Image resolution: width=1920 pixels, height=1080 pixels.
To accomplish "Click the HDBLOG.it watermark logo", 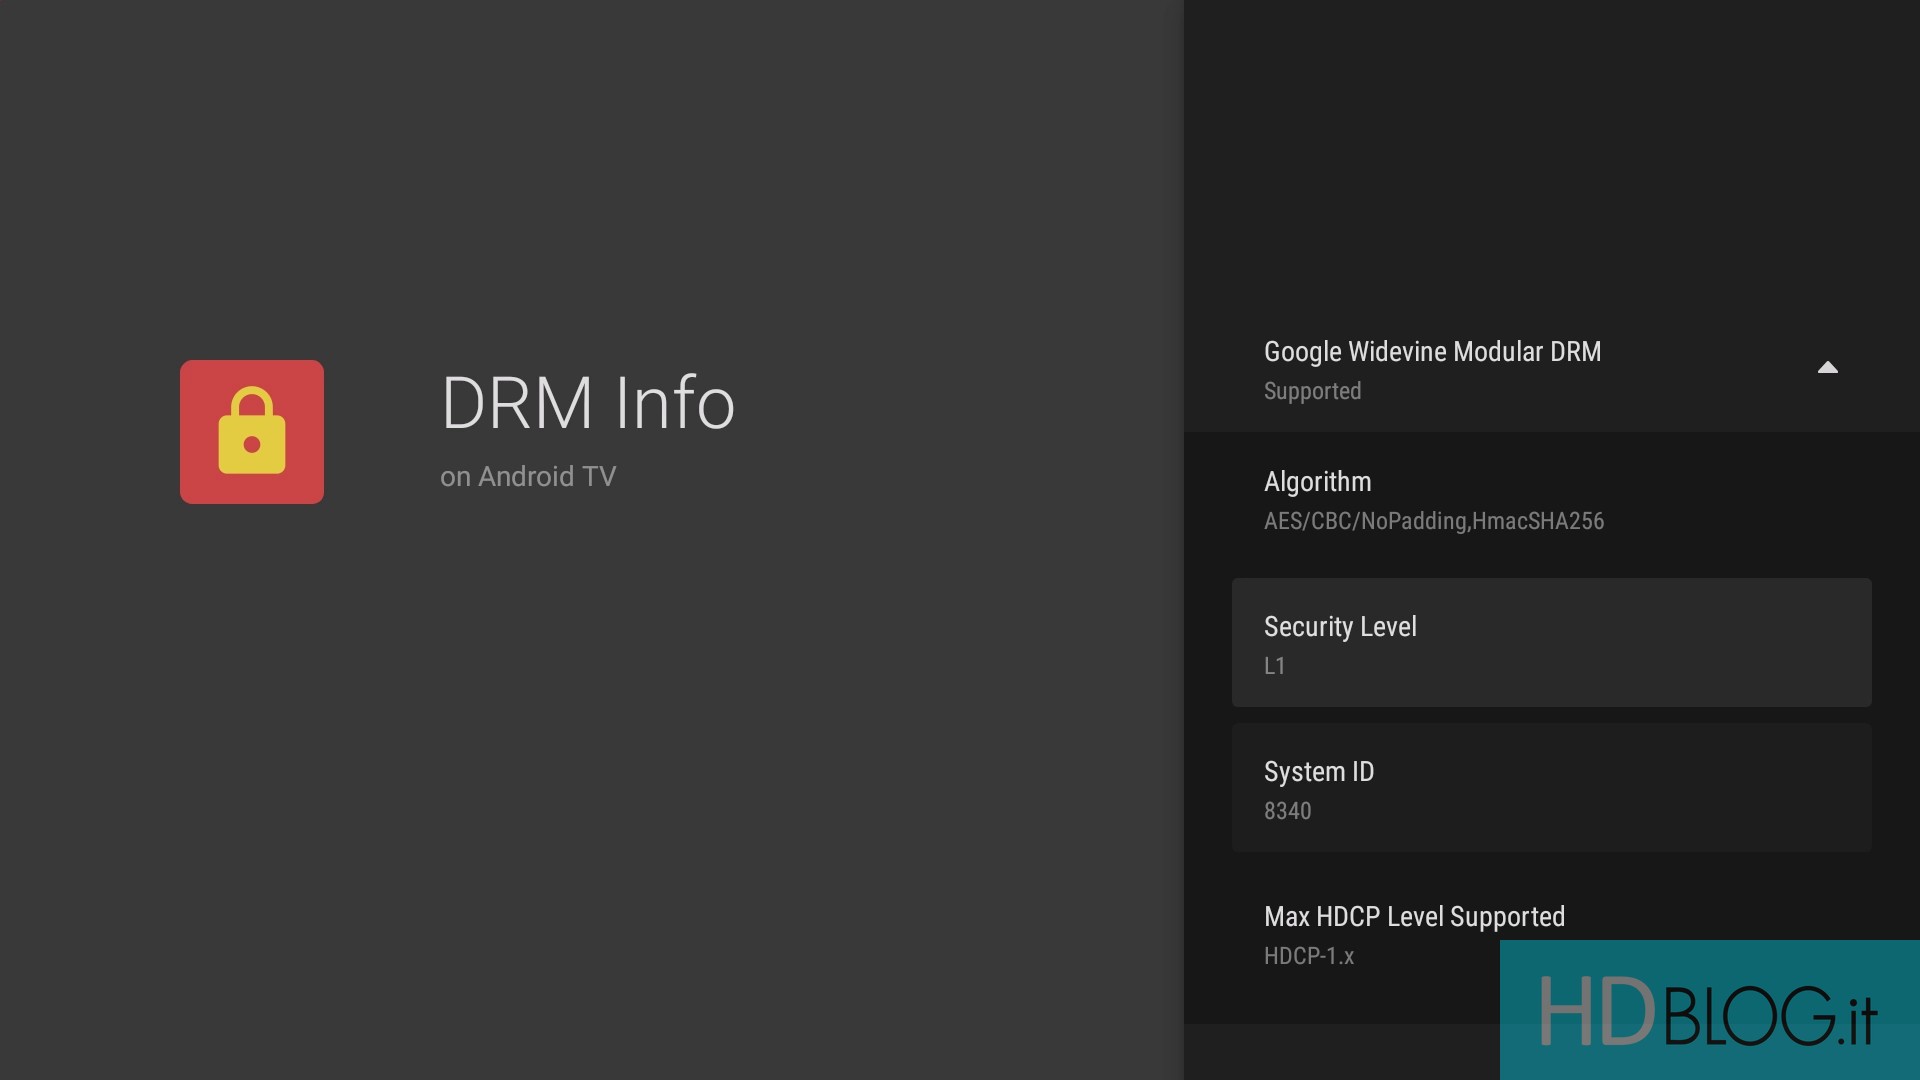I will click(1708, 1012).
